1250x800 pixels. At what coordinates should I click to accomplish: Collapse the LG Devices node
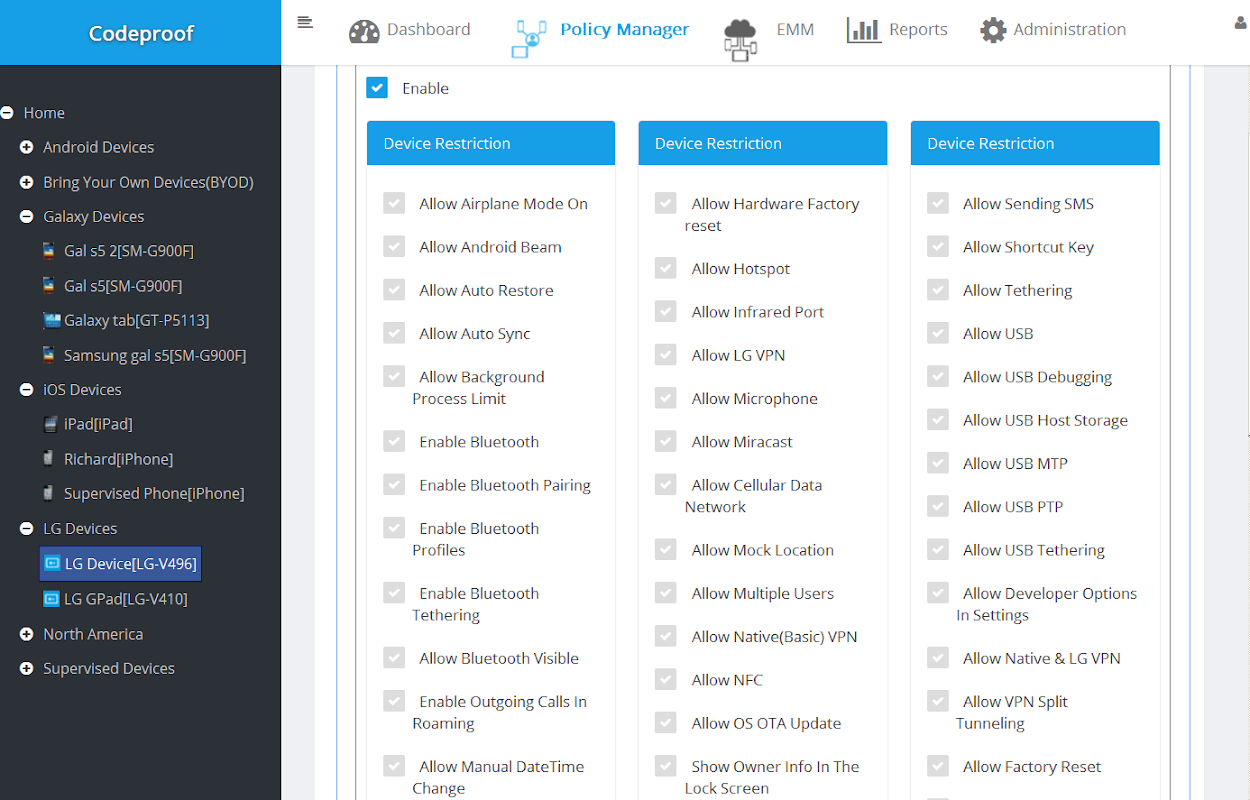coord(26,529)
